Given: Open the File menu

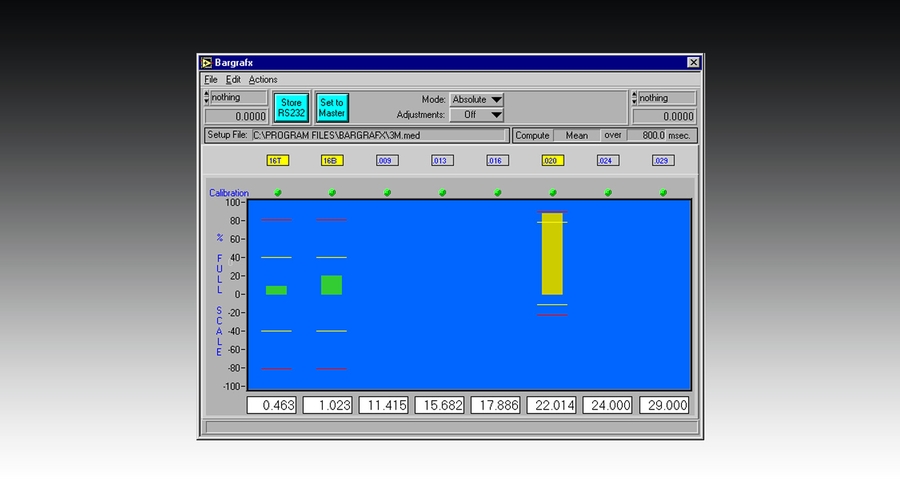Looking at the screenshot, I should 210,80.
